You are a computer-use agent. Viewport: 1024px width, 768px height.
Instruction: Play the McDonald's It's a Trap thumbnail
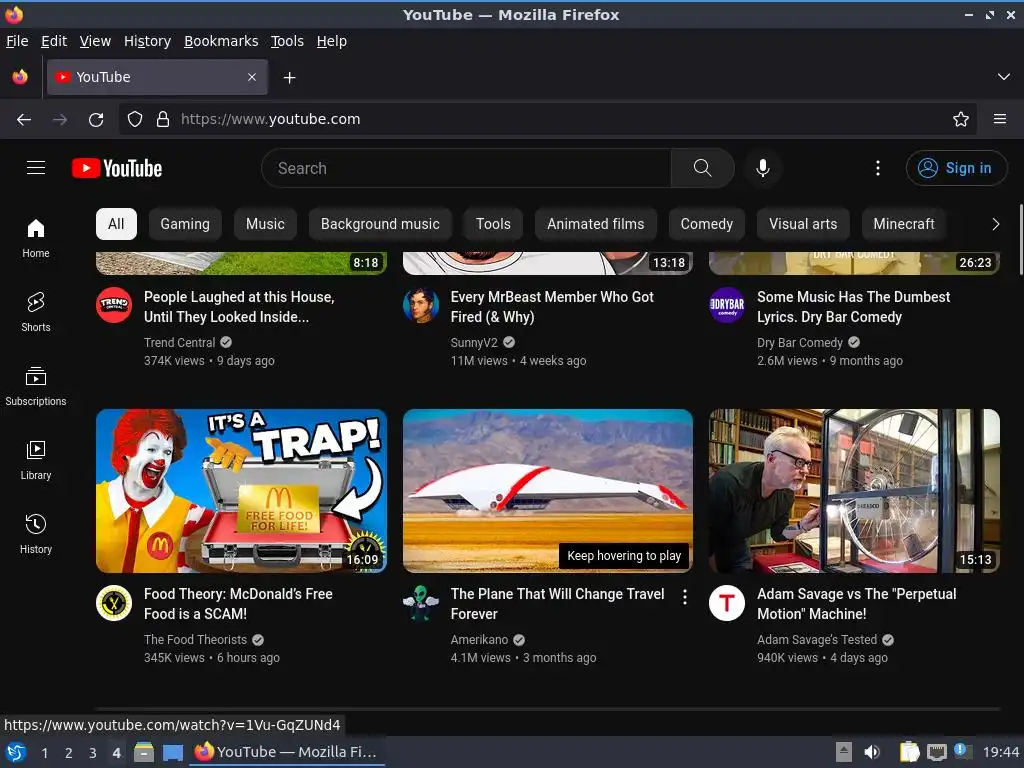(241, 491)
